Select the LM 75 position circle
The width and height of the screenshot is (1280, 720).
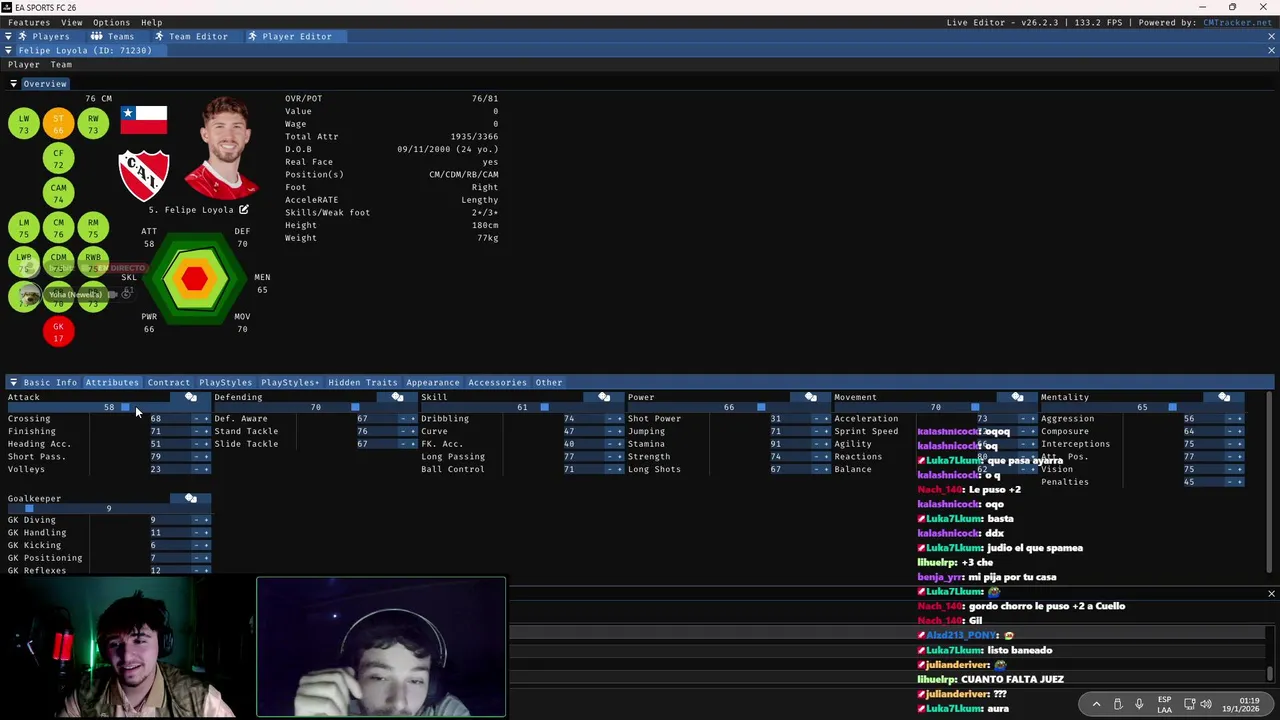pyautogui.click(x=24, y=228)
